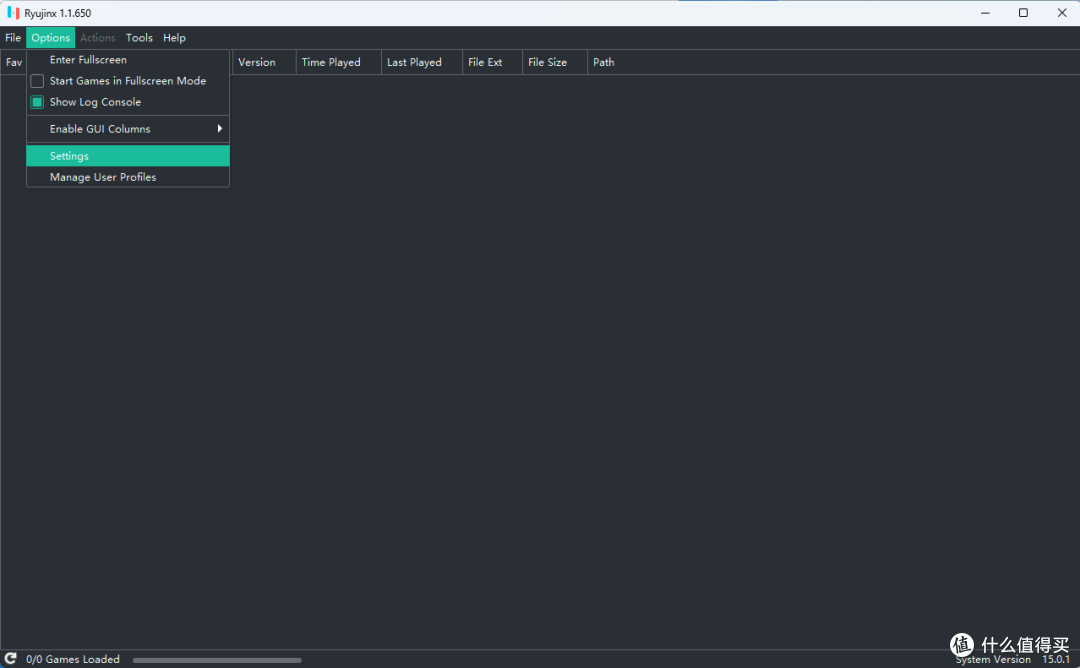Toggle Start Games in Fullscreen Mode checkbox
The height and width of the screenshot is (668, 1080).
point(37,81)
